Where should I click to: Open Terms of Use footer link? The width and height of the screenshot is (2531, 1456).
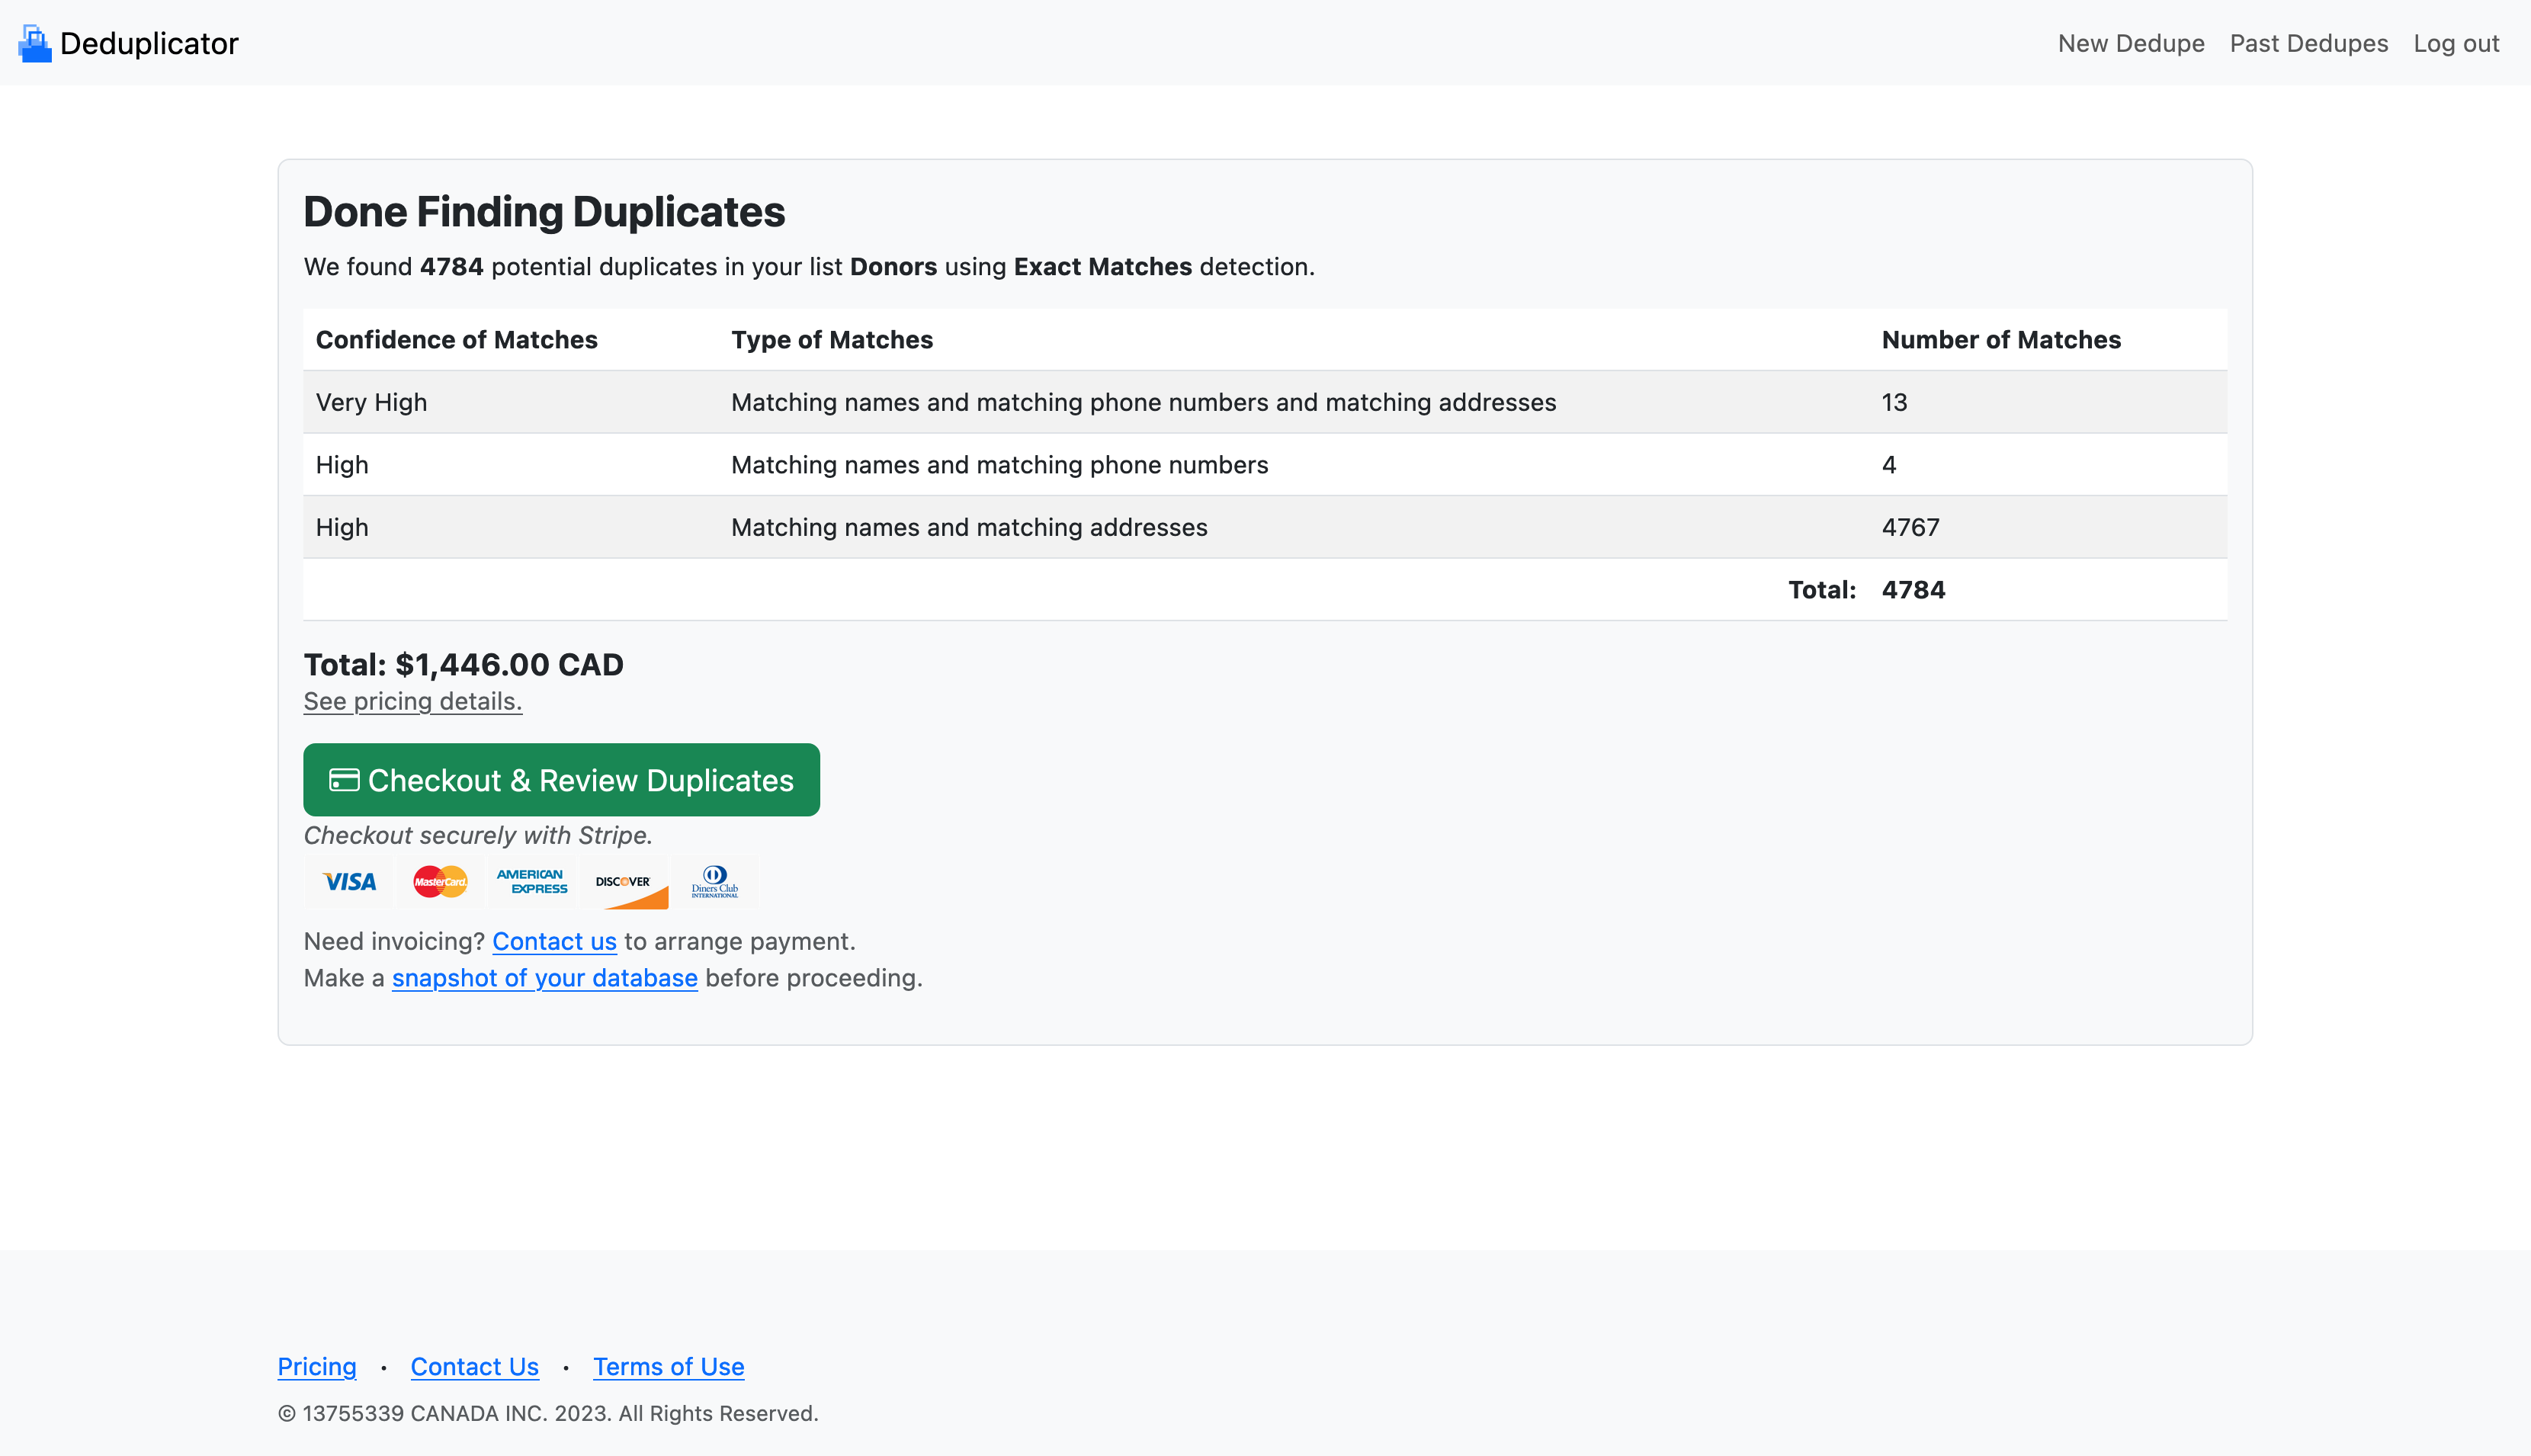click(x=668, y=1366)
